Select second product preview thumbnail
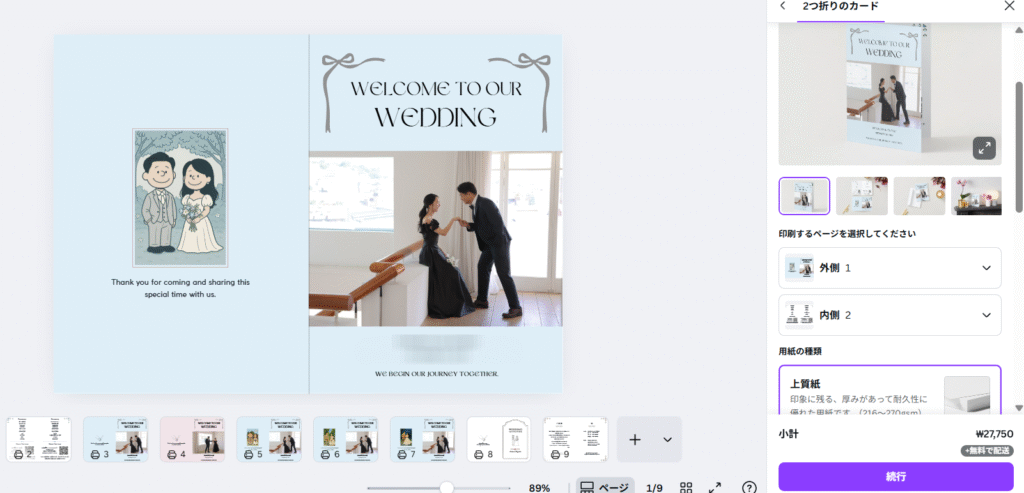The width and height of the screenshot is (1024, 493). [x=861, y=196]
